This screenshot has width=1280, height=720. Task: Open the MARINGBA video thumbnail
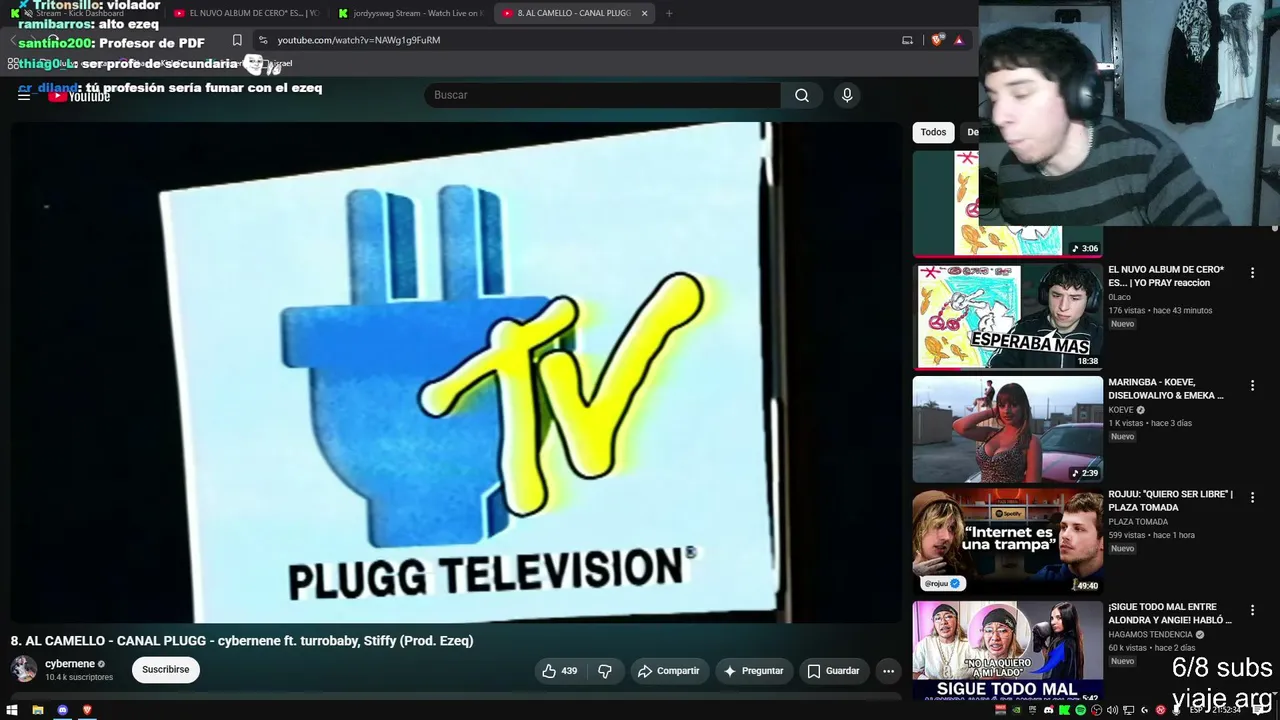click(x=1007, y=429)
